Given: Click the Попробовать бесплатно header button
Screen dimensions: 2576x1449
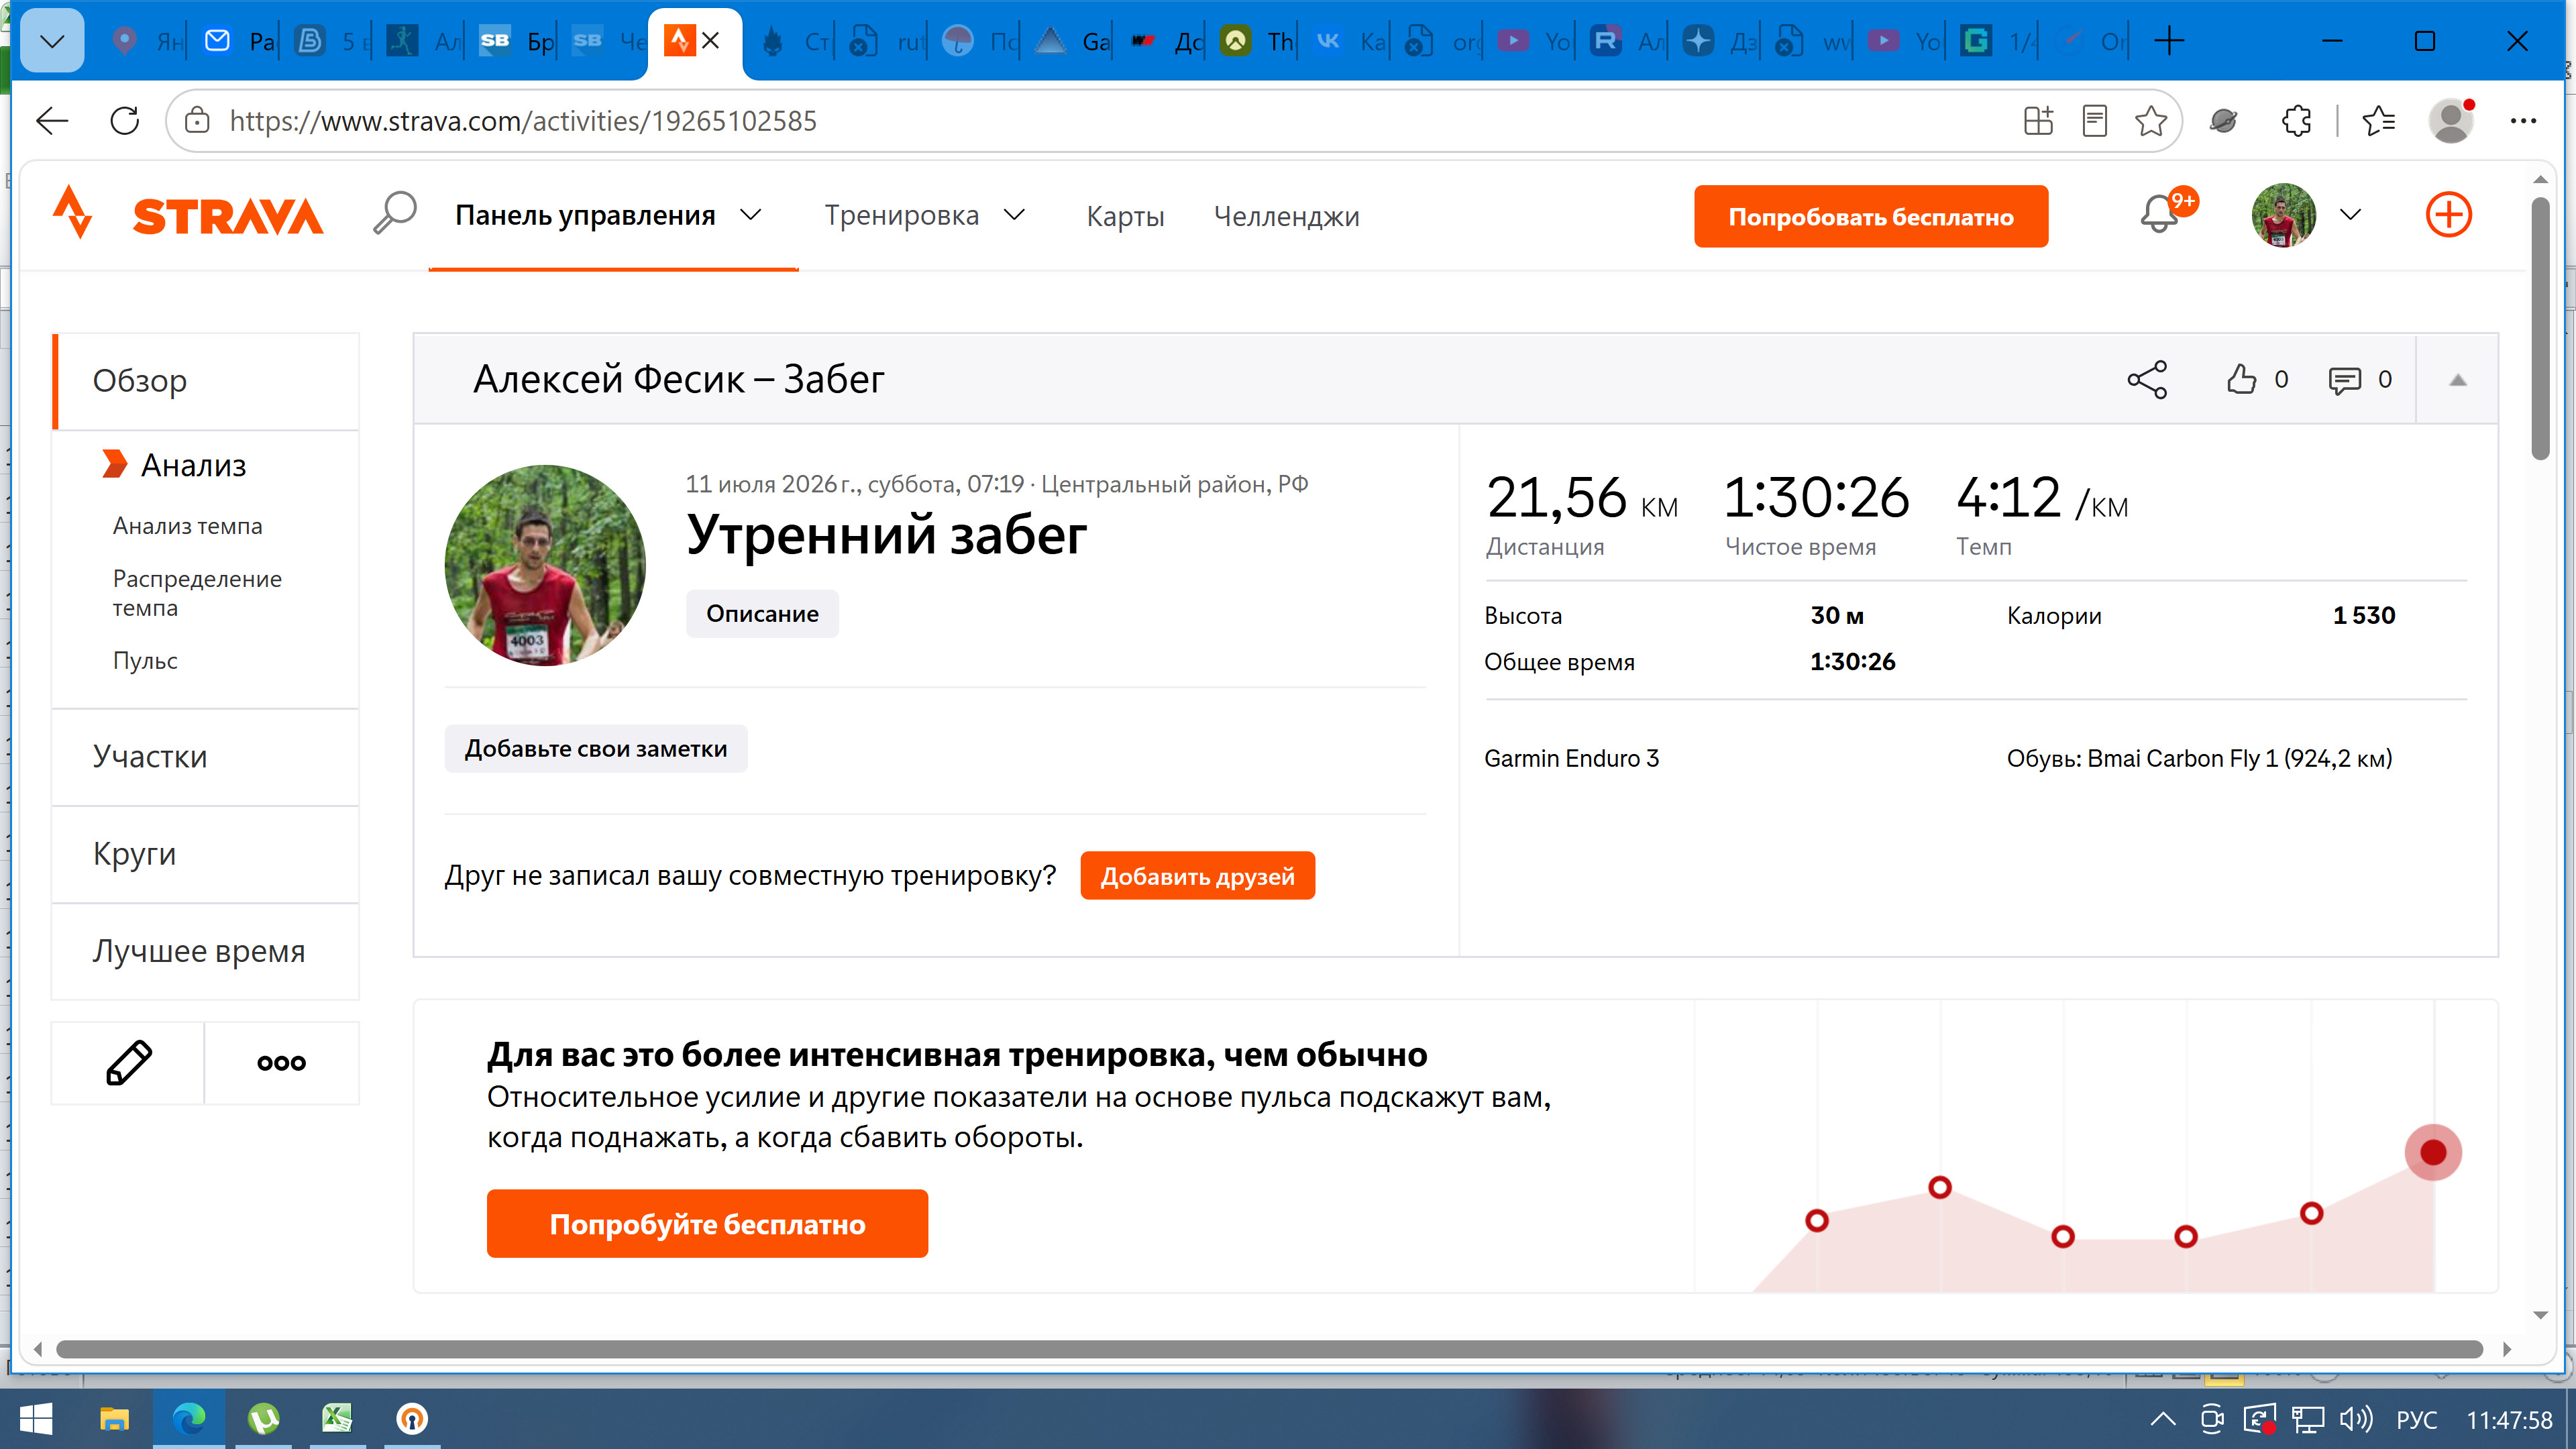Looking at the screenshot, I should click(x=1870, y=216).
